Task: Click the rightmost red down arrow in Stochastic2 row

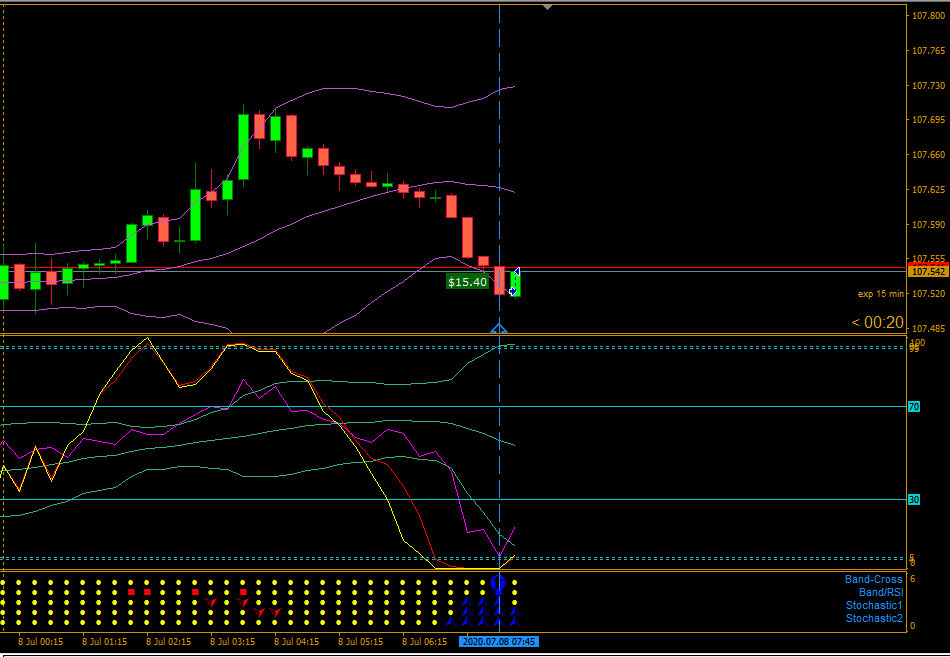Action: coord(275,612)
